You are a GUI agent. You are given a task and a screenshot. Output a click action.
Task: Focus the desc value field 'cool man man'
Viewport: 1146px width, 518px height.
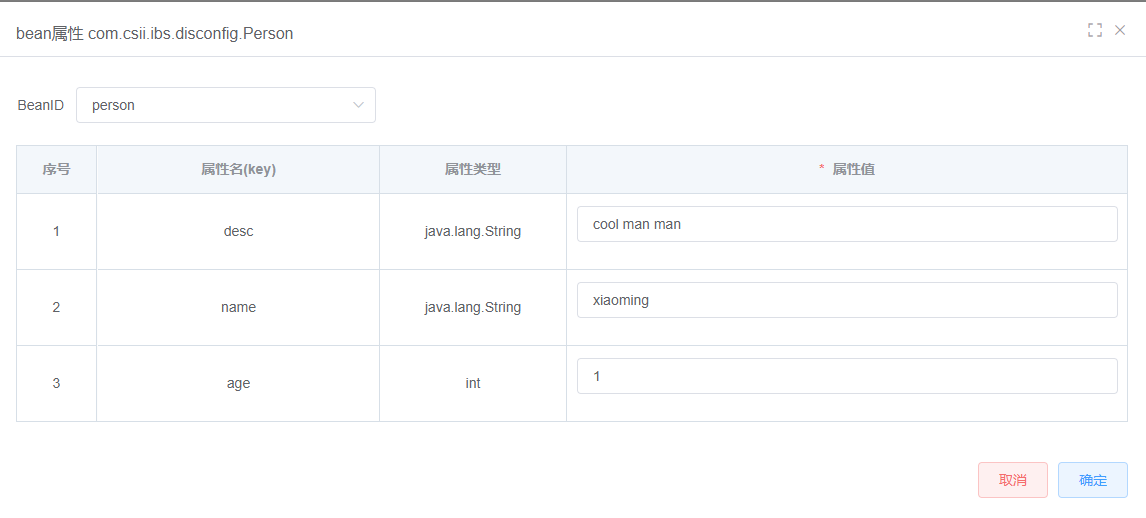click(847, 224)
